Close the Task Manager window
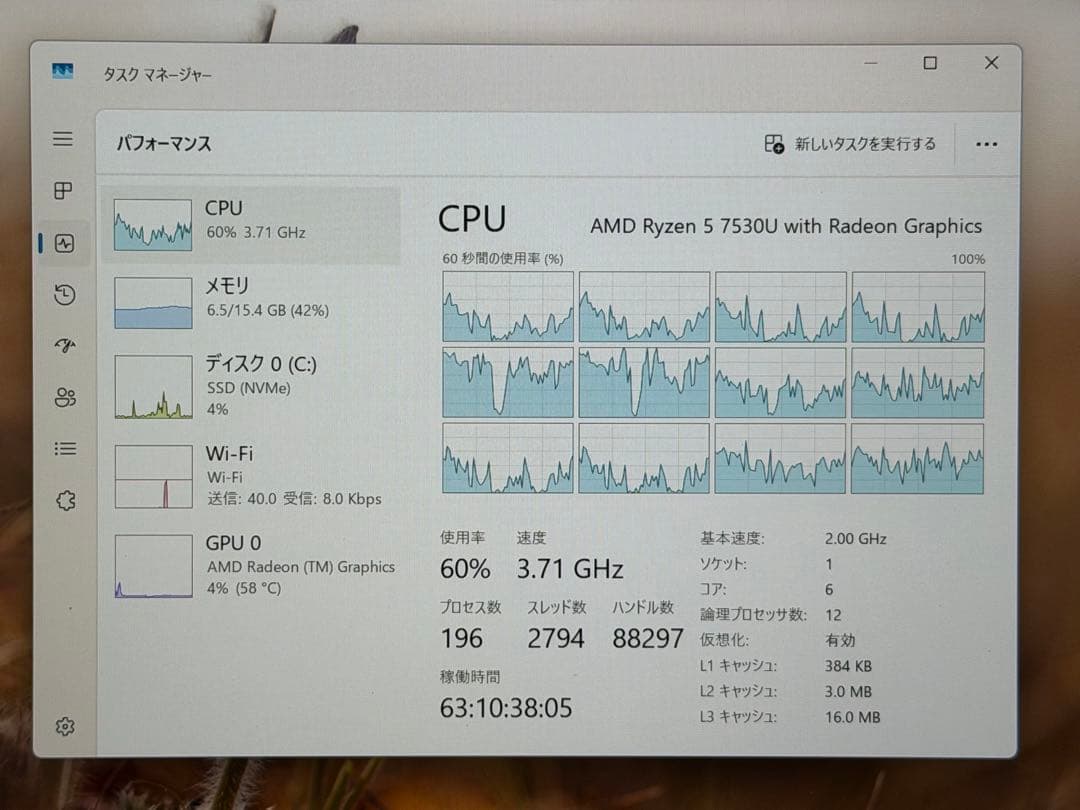Screen dimensions: 1080x810 coord(991,63)
